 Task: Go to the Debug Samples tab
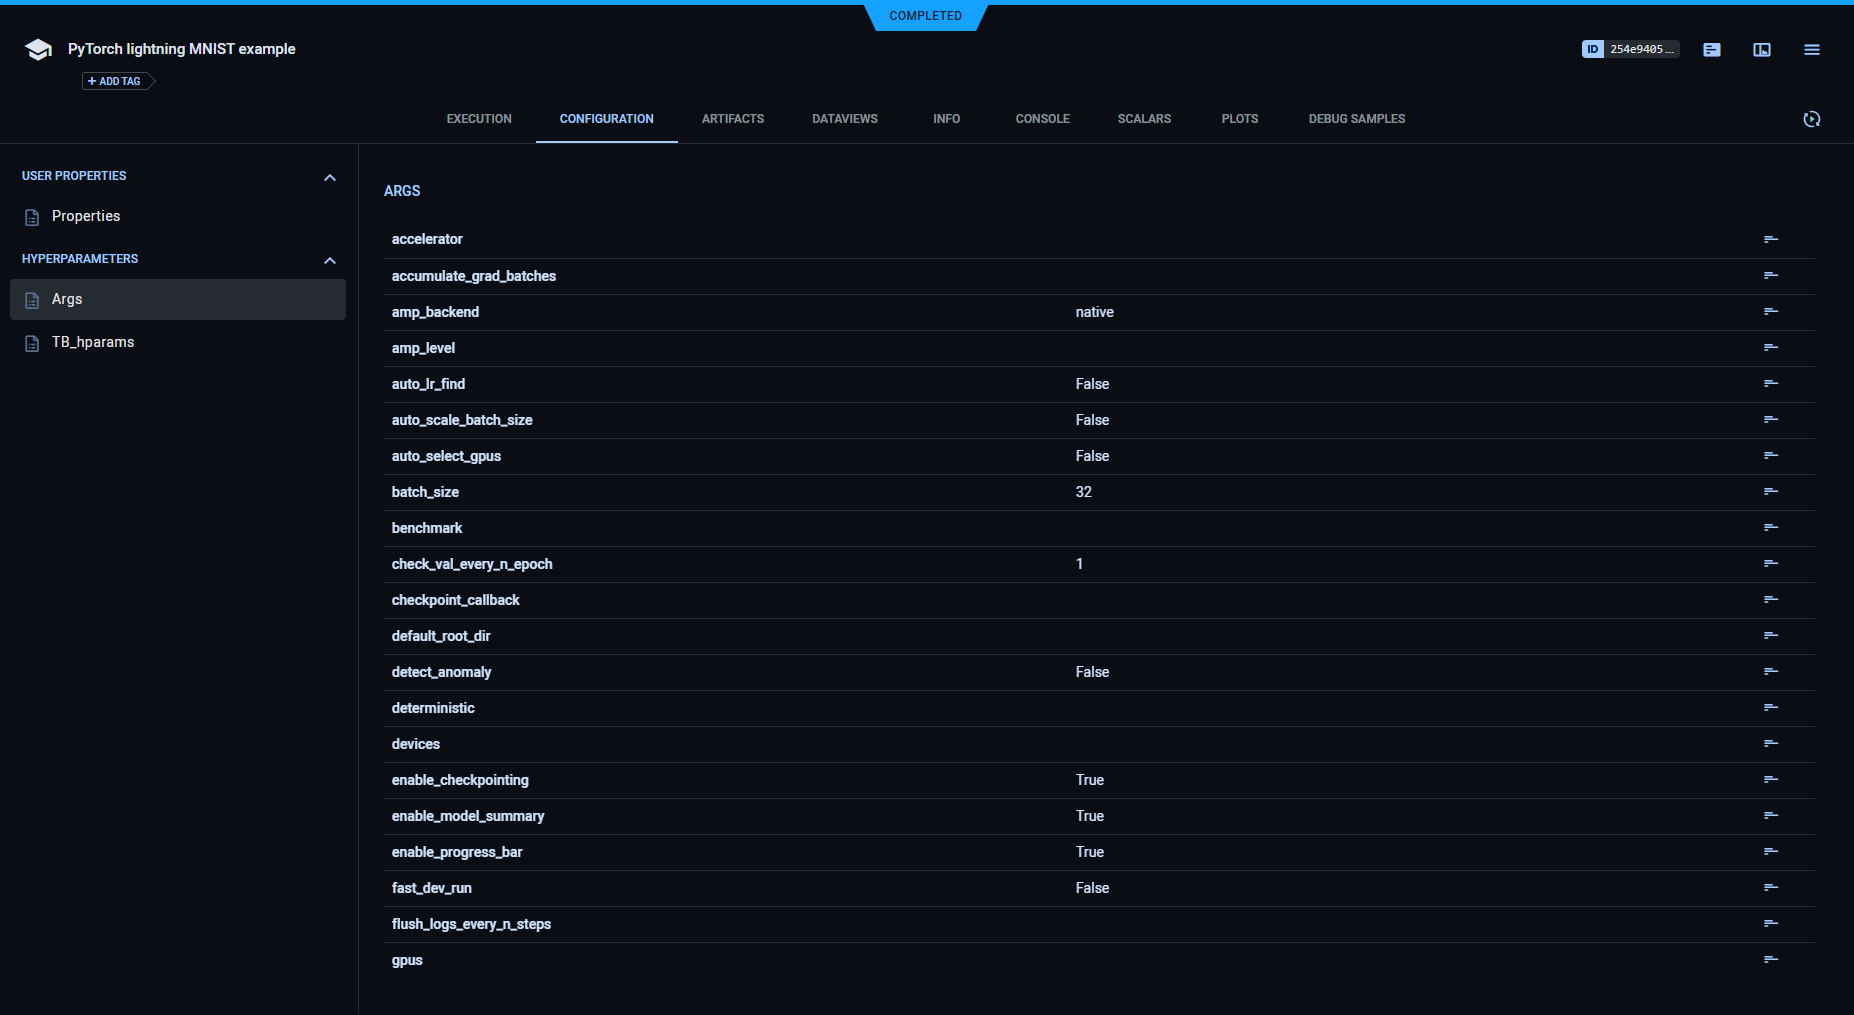click(x=1356, y=119)
